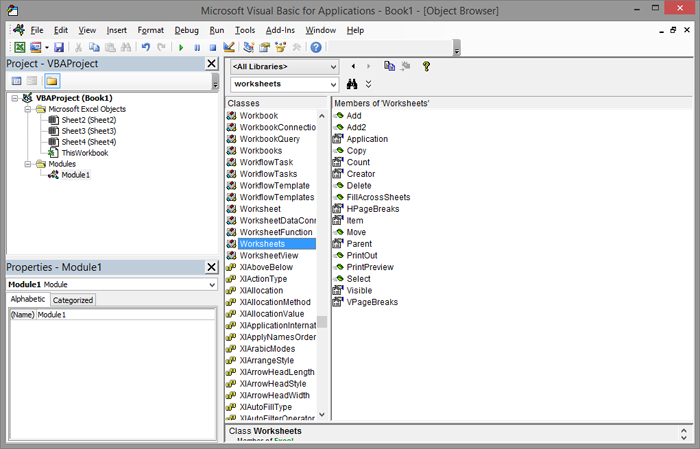This screenshot has width=700, height=449.
Task: Open the File menu
Action: [x=37, y=30]
